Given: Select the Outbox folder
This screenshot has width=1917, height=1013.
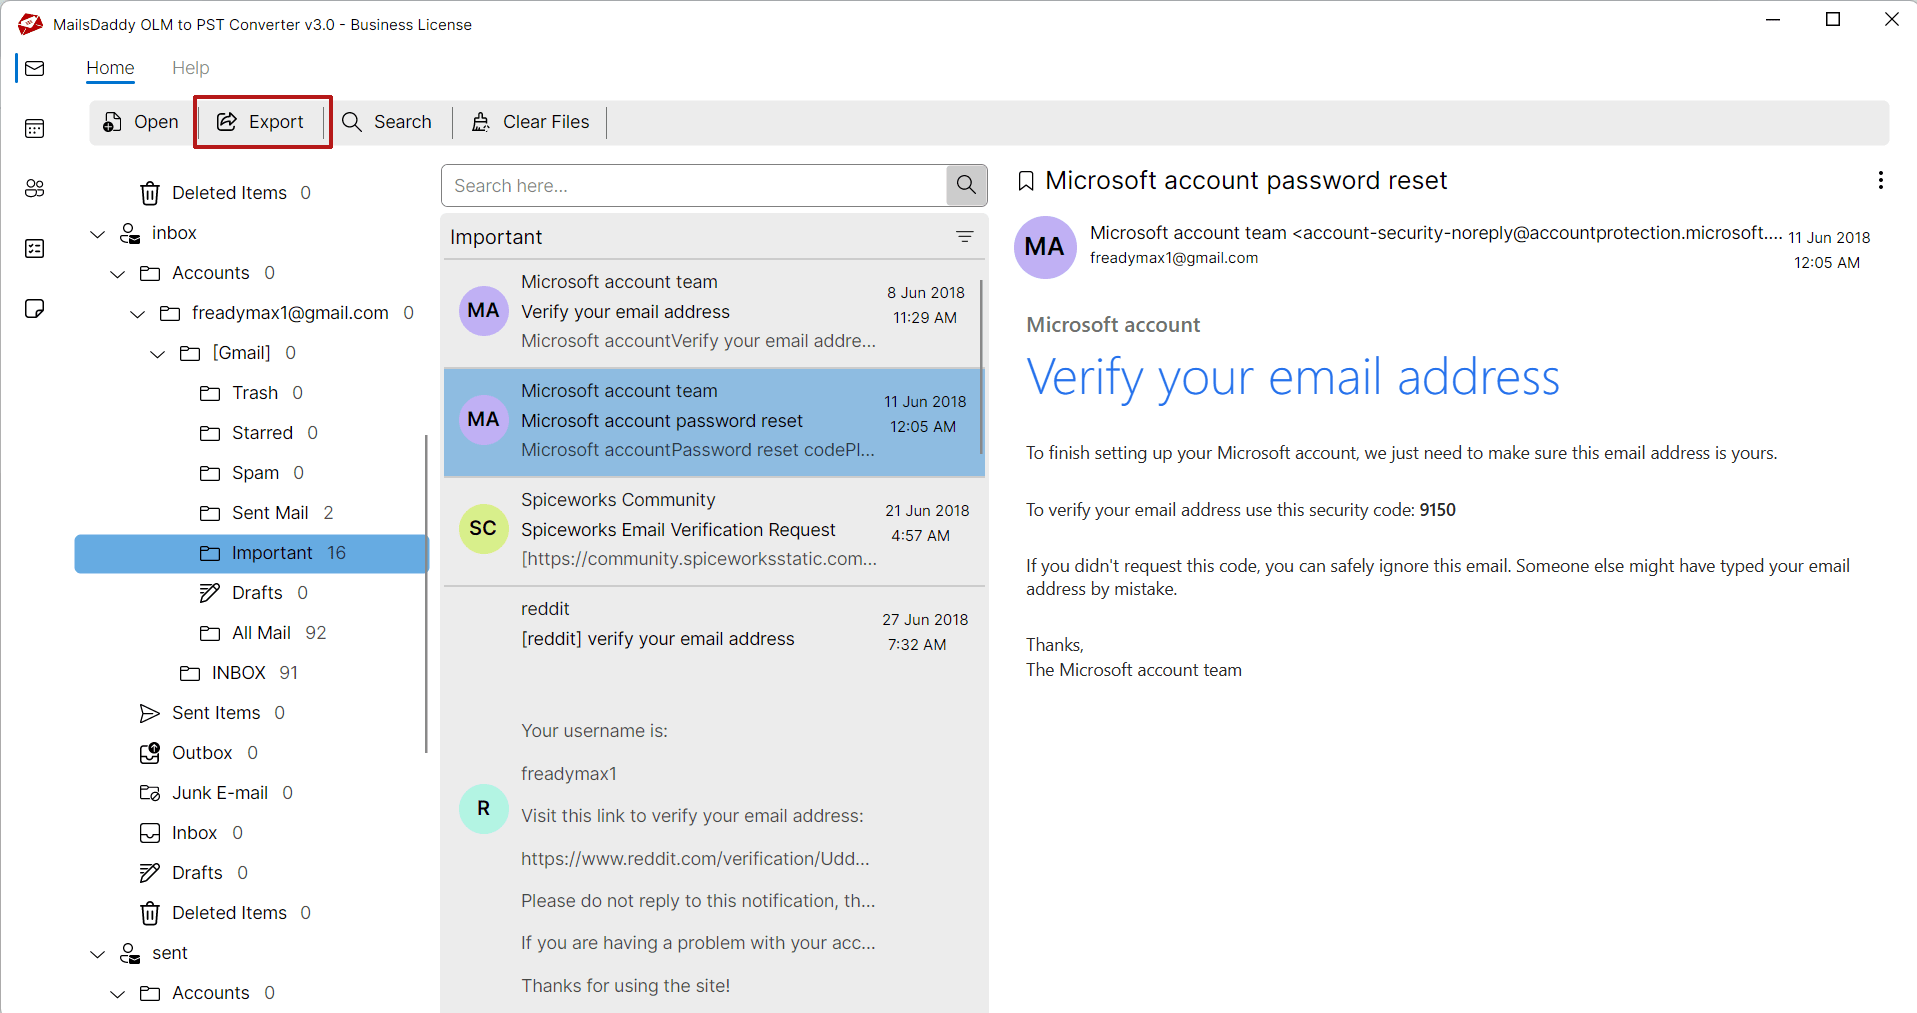Looking at the screenshot, I should pyautogui.click(x=198, y=753).
